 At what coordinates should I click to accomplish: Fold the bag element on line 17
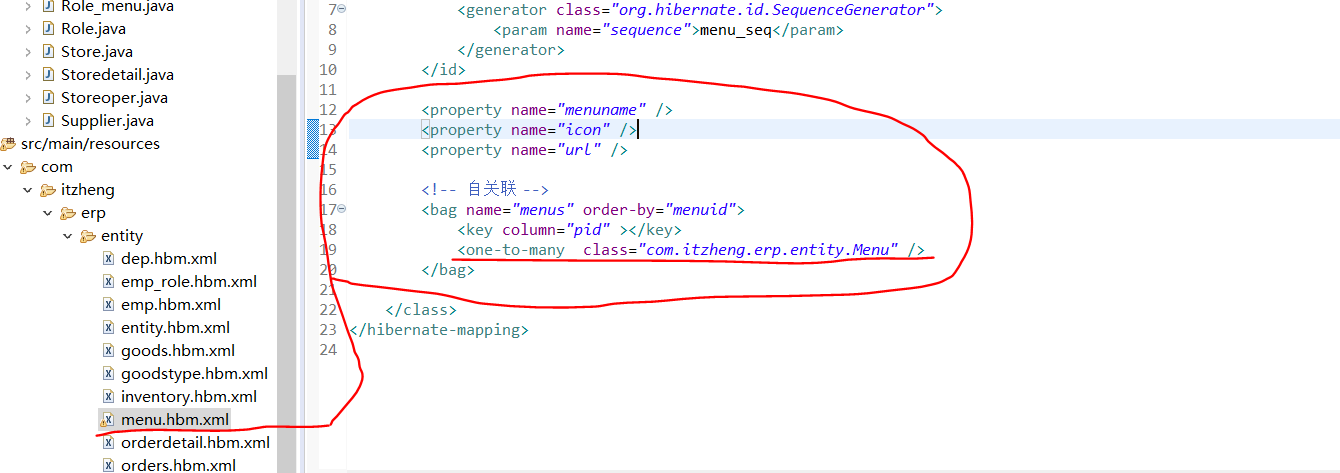pyautogui.click(x=342, y=210)
